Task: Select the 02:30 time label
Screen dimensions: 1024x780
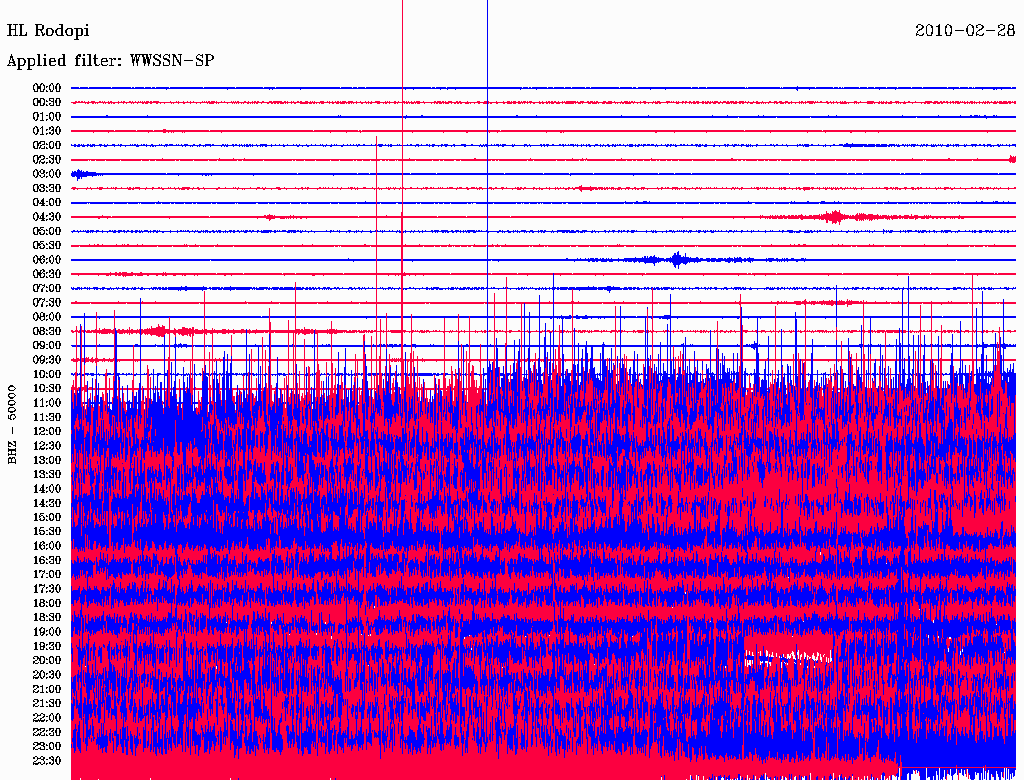Action: tap(47, 159)
